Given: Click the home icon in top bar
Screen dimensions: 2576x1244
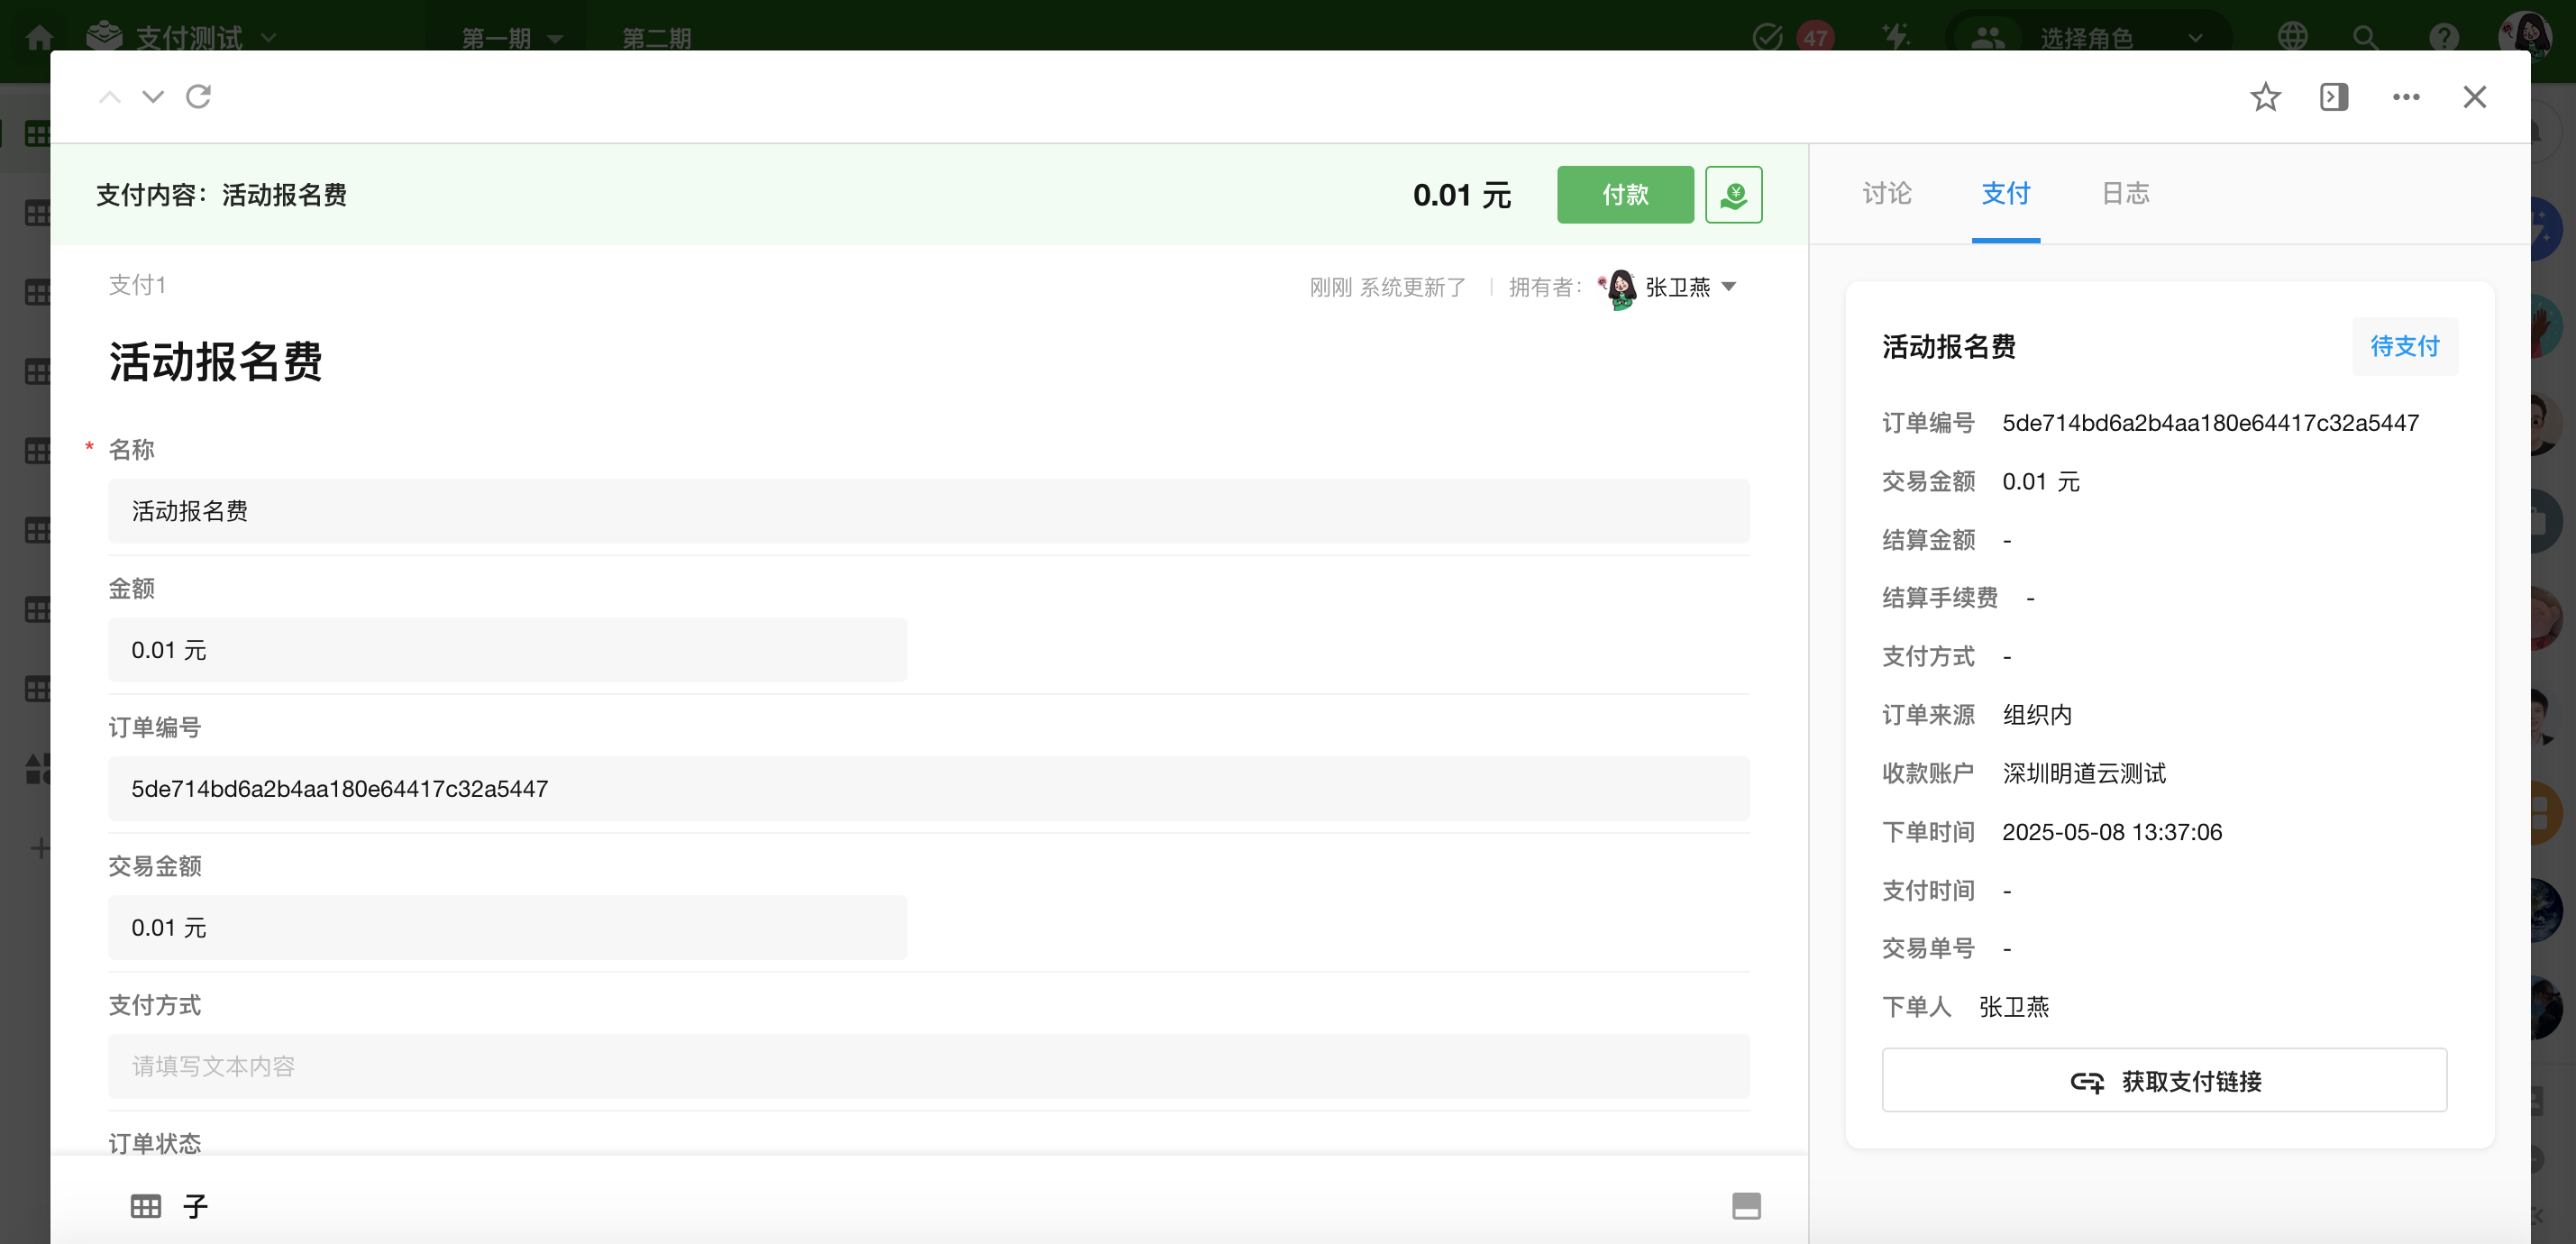Looking at the screenshot, I should [40, 38].
